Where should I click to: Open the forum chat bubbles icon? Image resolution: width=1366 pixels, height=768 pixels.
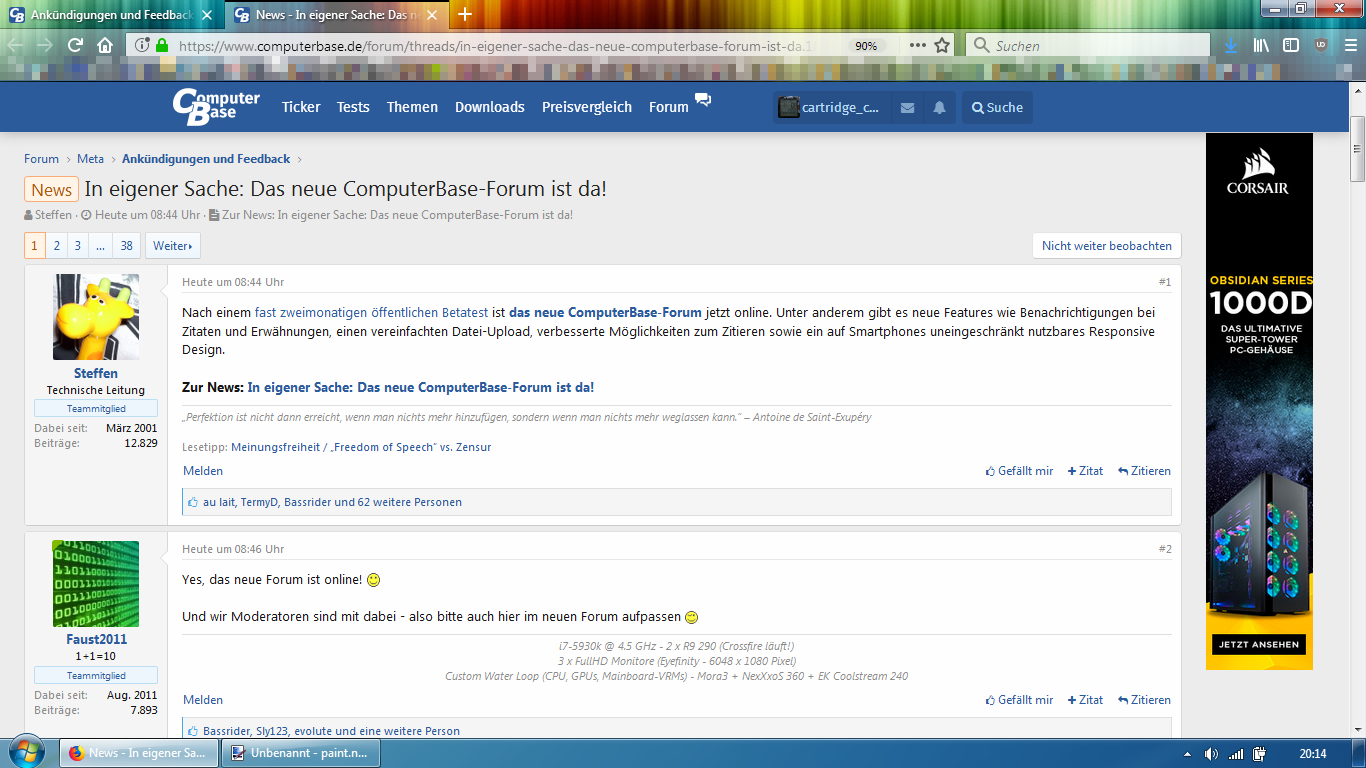[x=703, y=100]
